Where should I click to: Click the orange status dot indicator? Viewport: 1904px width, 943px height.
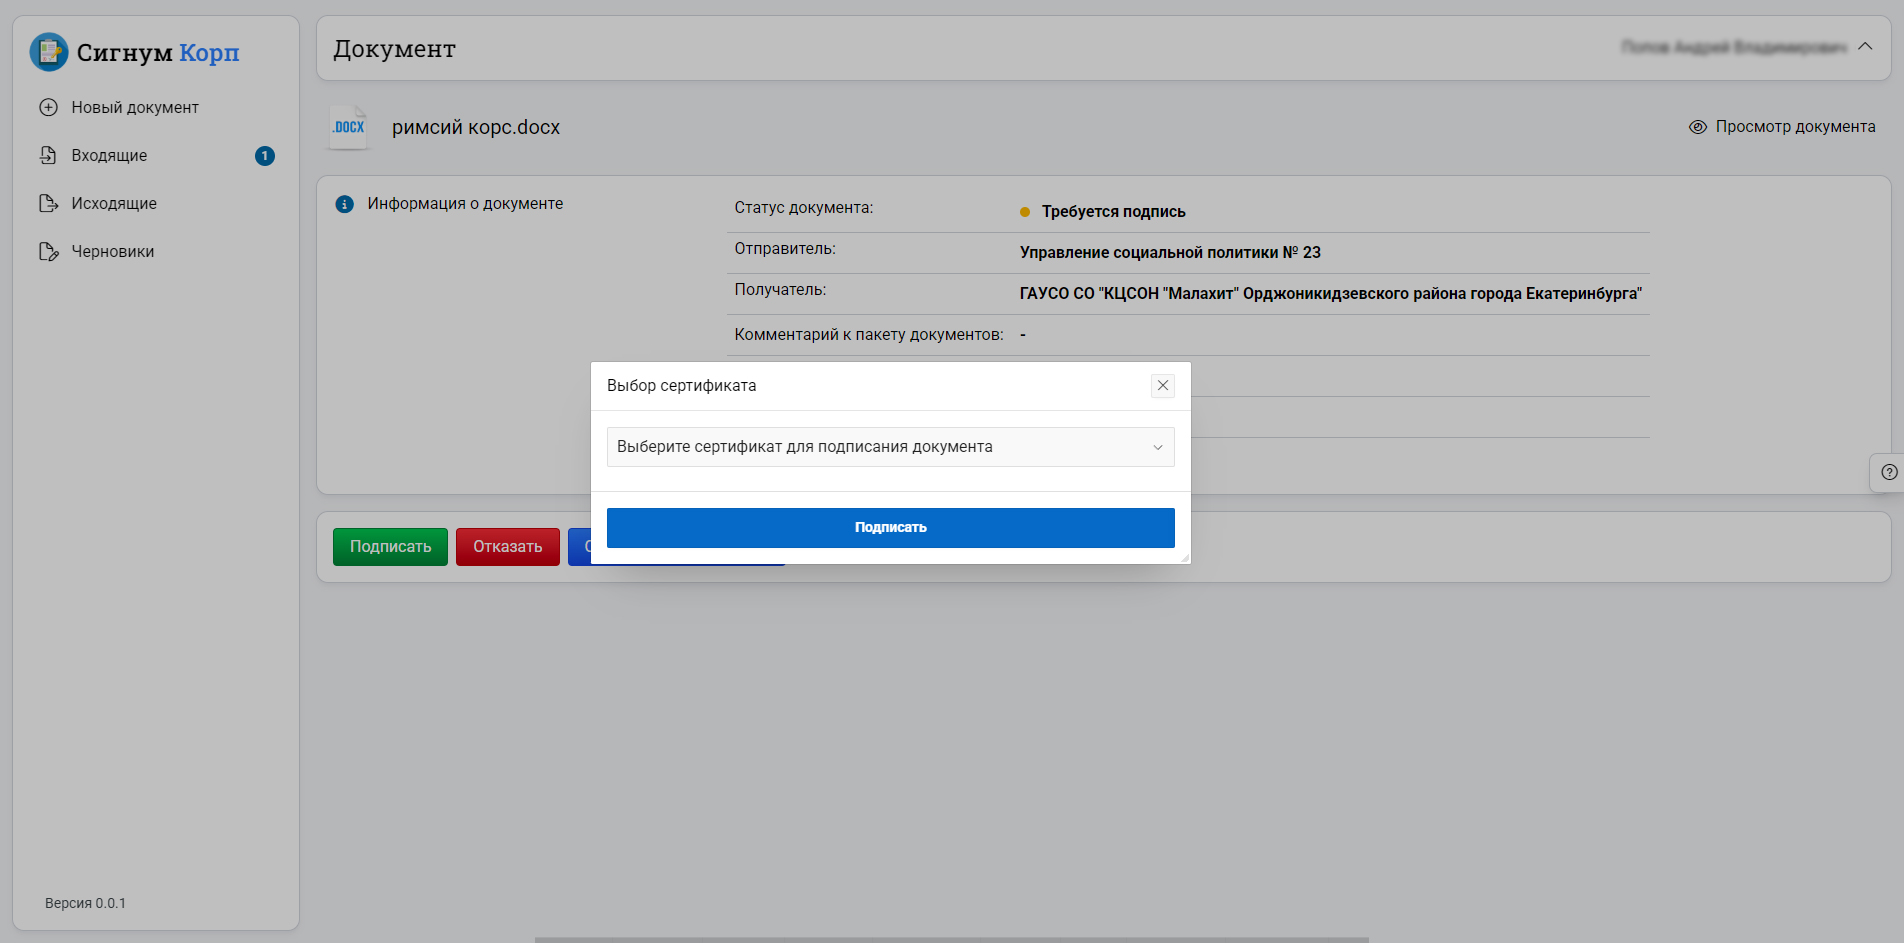click(x=1025, y=212)
